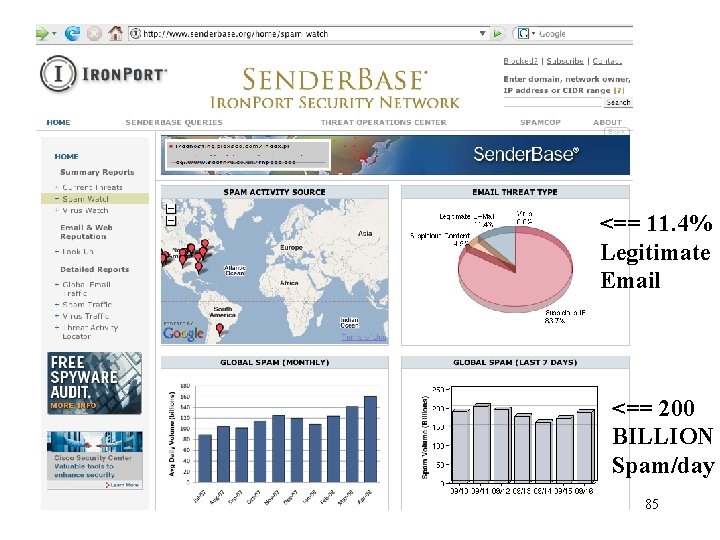This screenshot has width=720, height=540.
Task: Click the blue reload page icon
Action: (73, 34)
